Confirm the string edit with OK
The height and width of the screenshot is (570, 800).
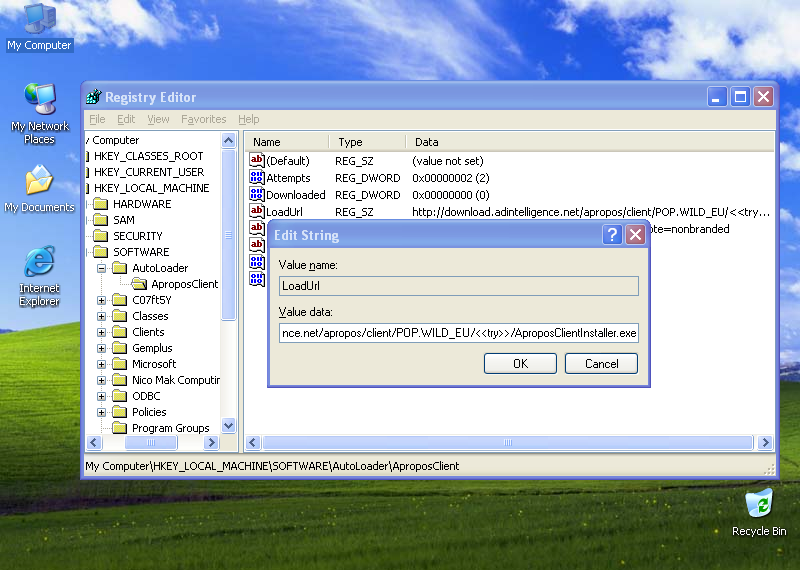pyautogui.click(x=520, y=363)
